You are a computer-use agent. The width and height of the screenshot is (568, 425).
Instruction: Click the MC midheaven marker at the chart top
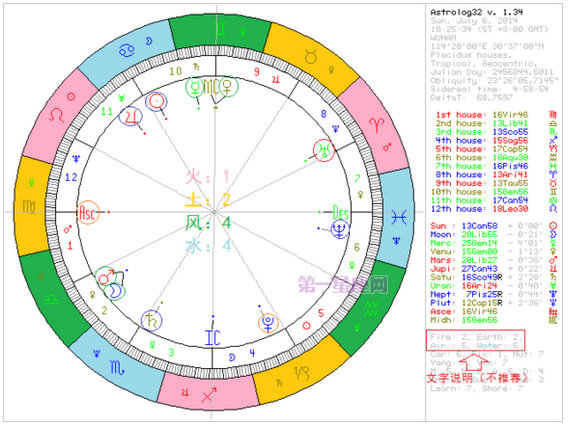click(x=211, y=87)
